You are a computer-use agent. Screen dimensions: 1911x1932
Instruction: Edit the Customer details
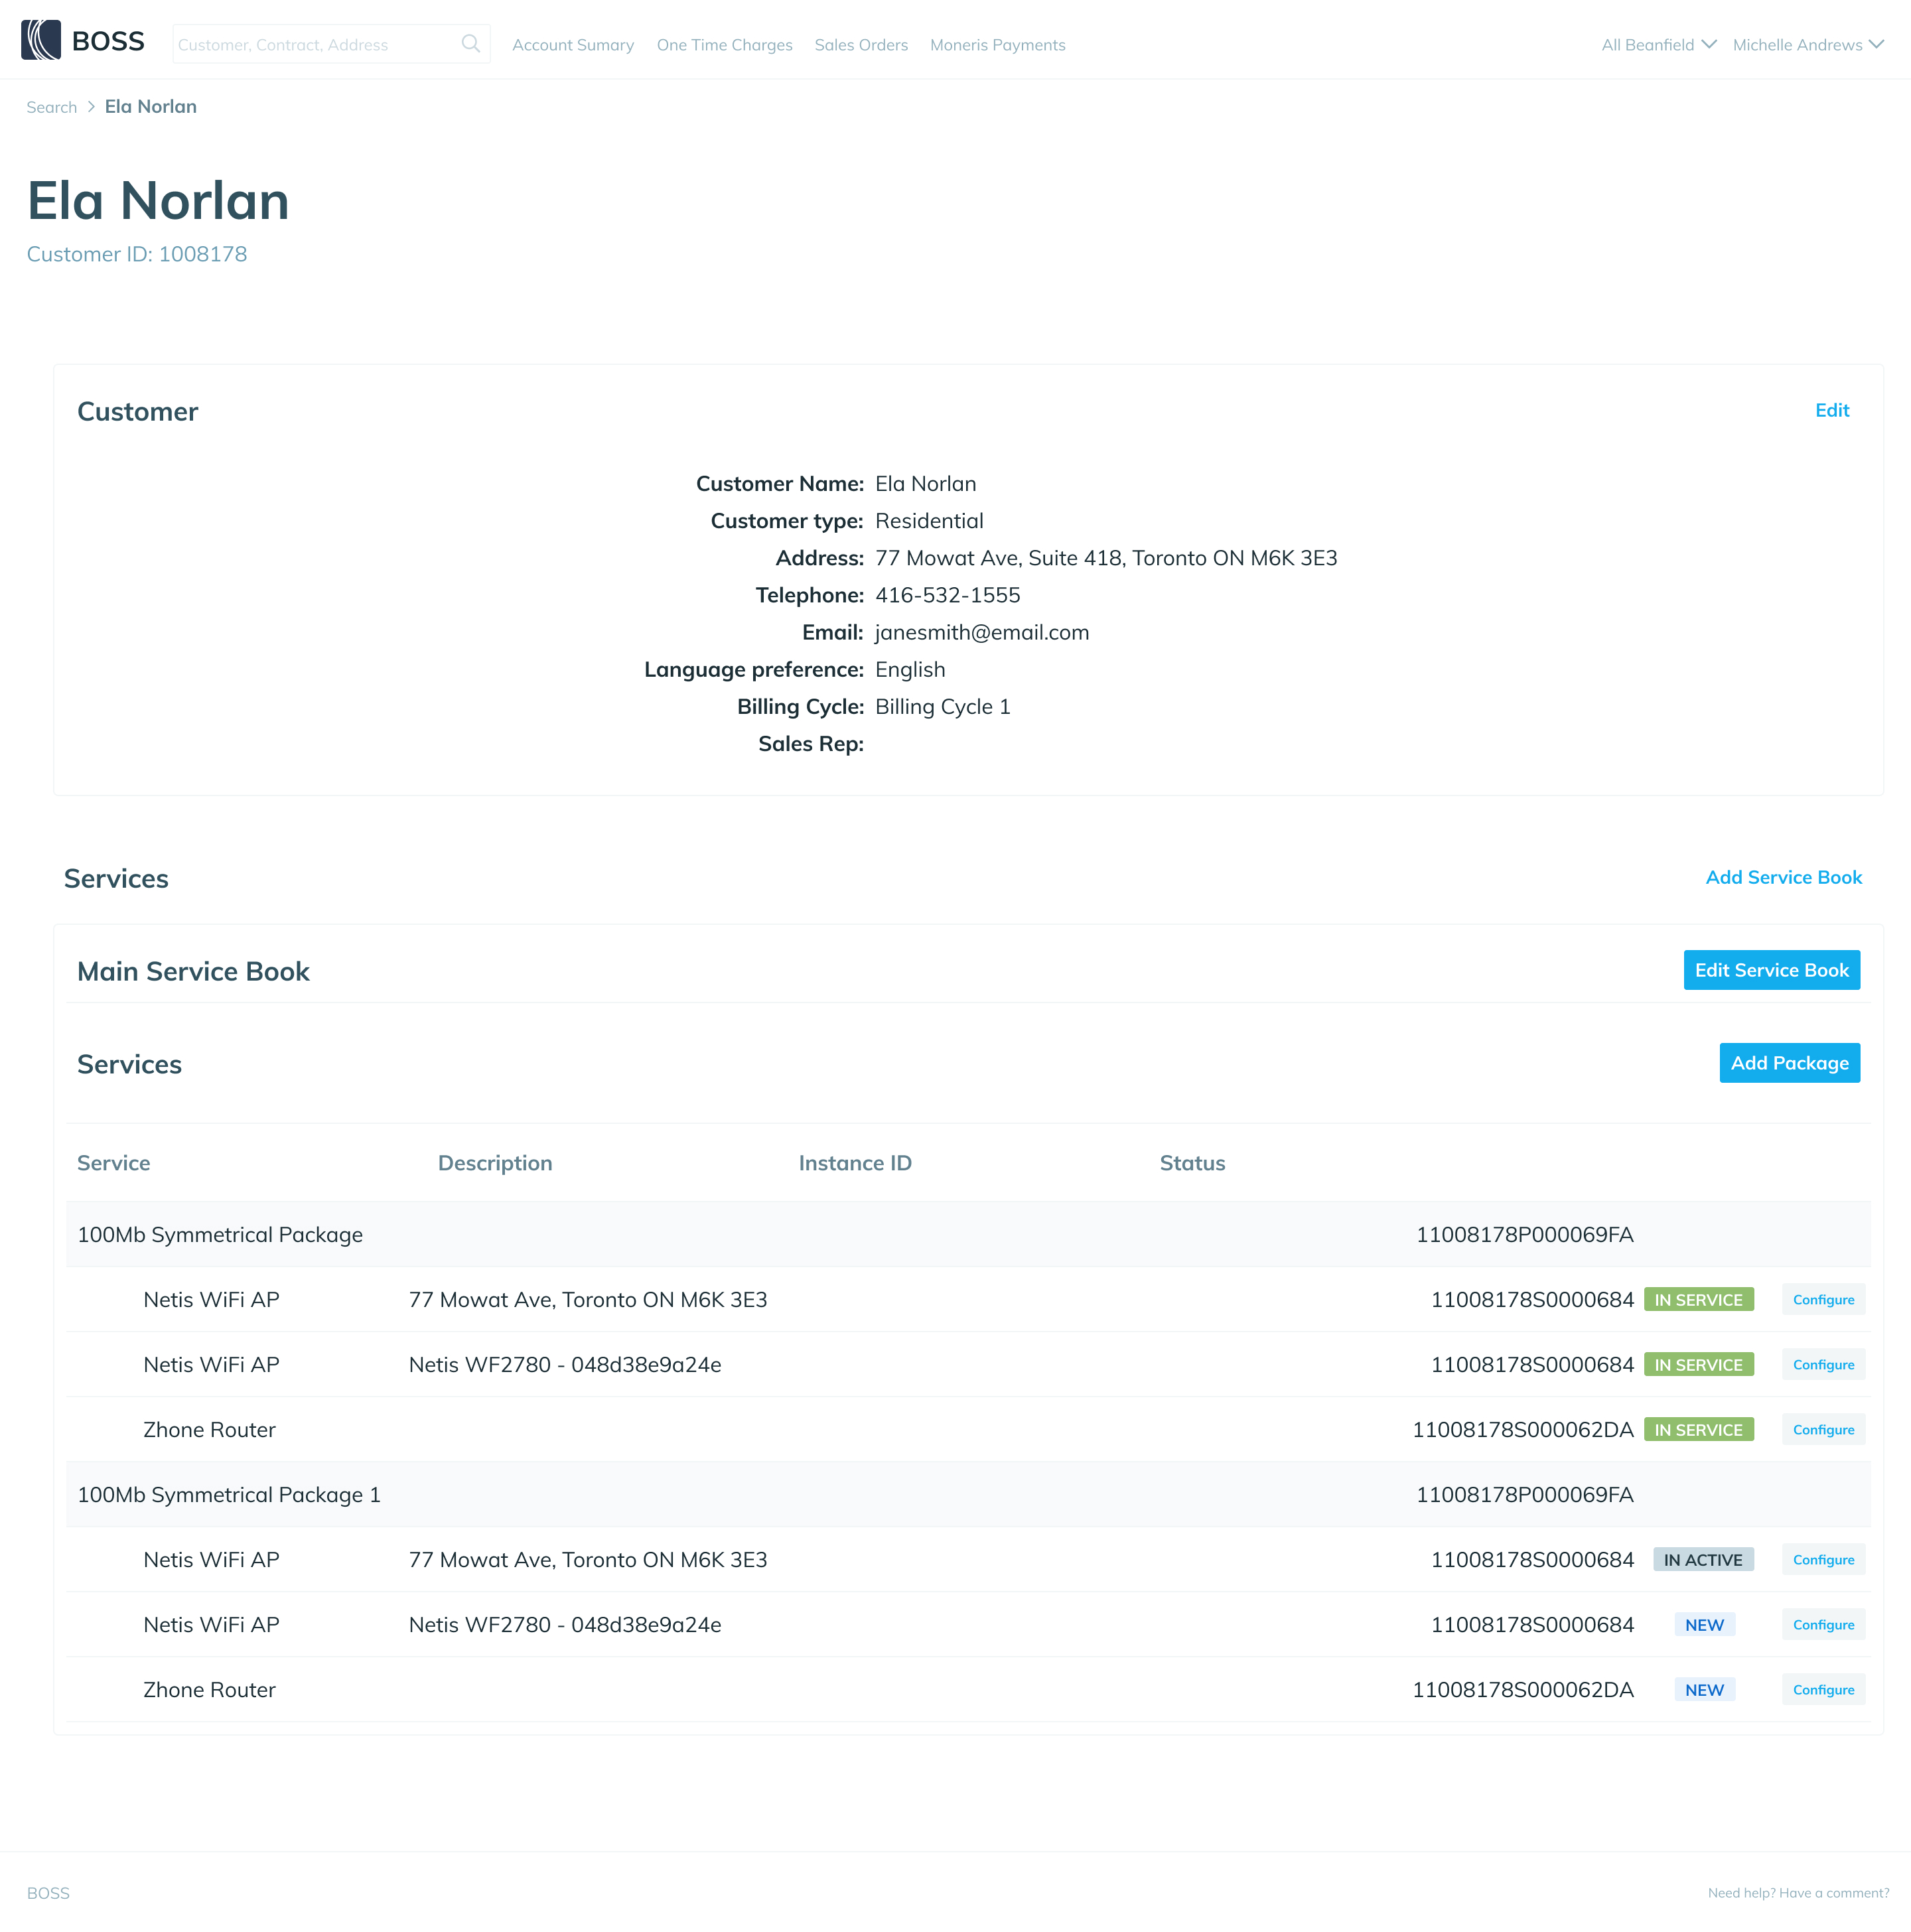click(1832, 410)
